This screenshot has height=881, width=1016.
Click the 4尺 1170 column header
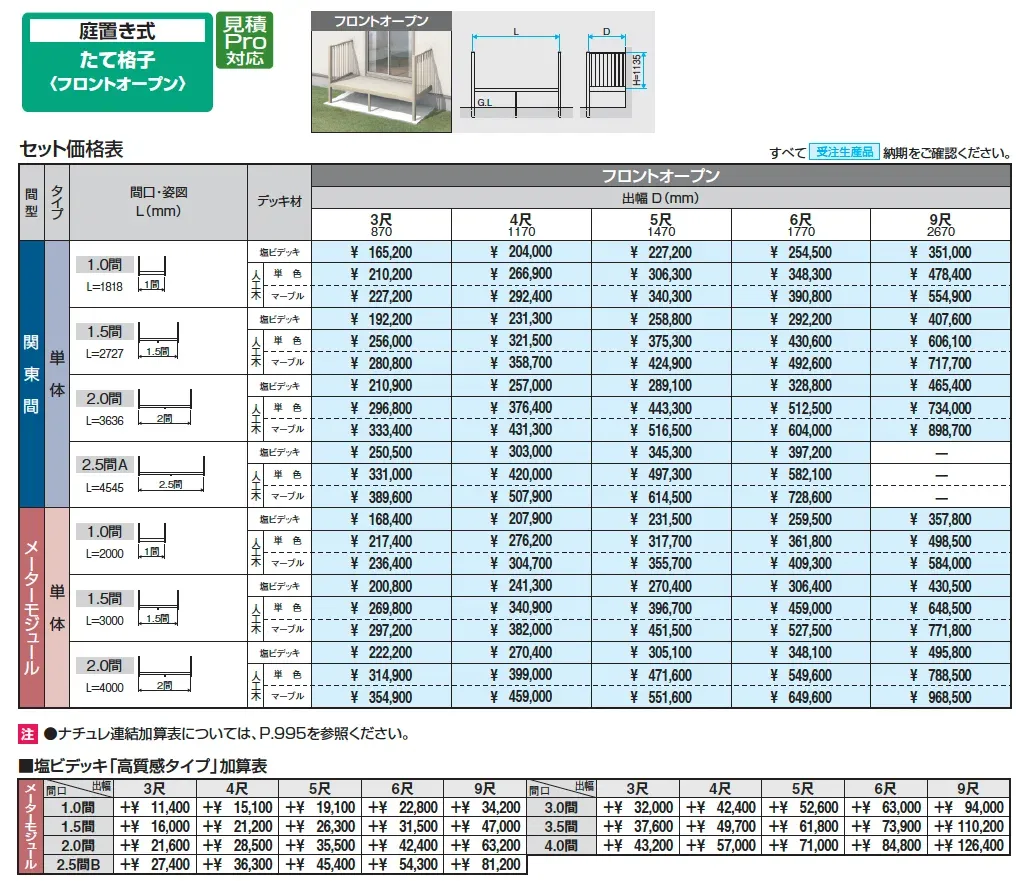tap(521, 225)
